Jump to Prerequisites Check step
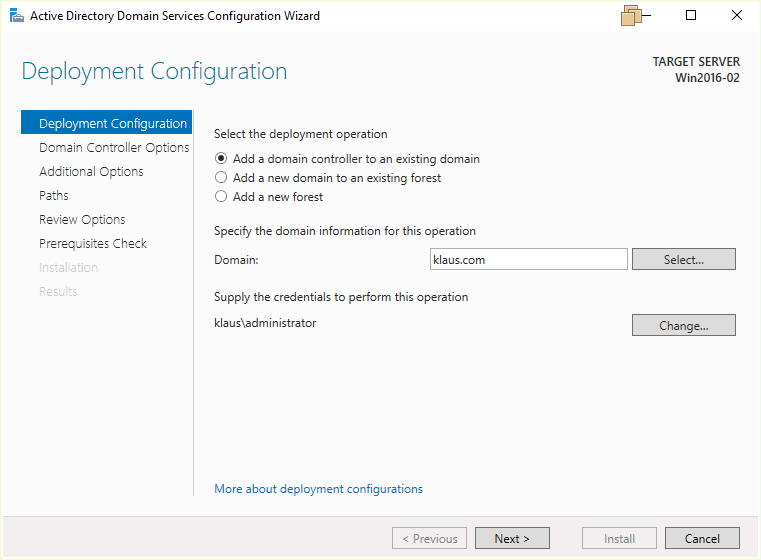 pos(93,244)
